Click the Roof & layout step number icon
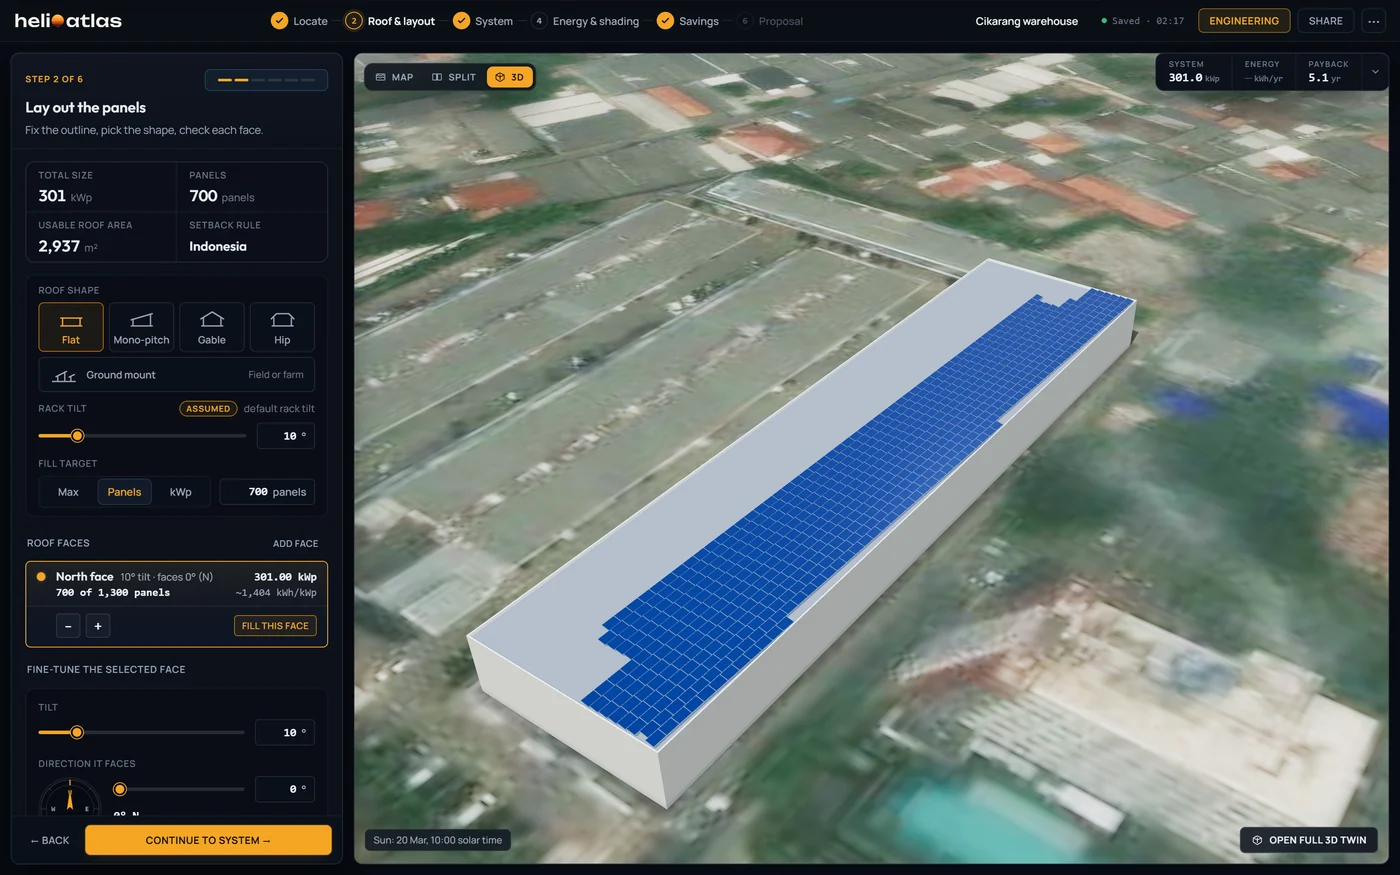The width and height of the screenshot is (1400, 875). point(353,20)
